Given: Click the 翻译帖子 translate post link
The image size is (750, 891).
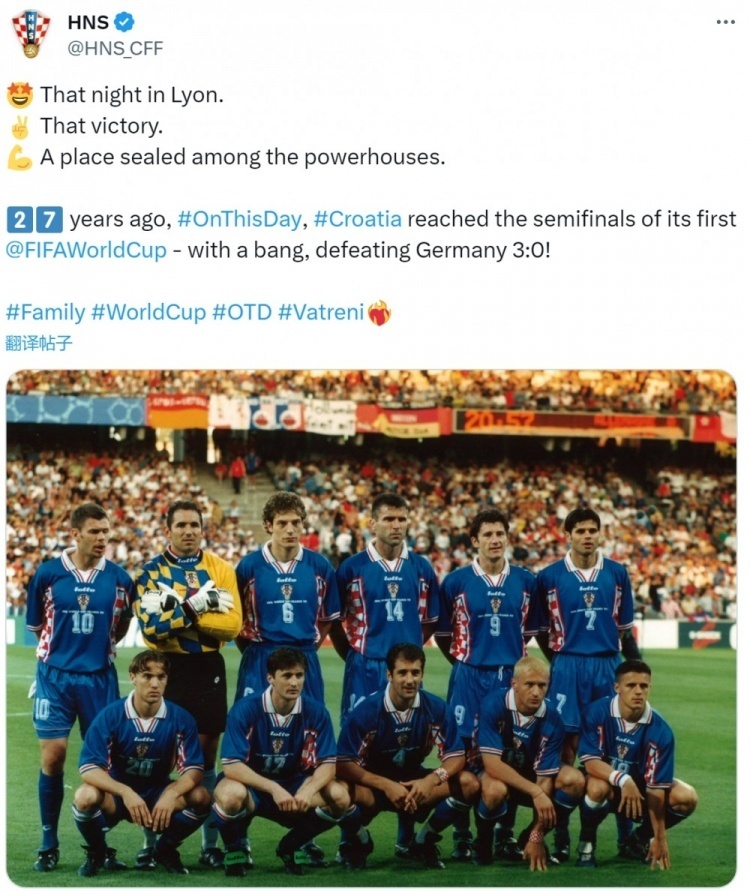Looking at the screenshot, I should point(39,342).
